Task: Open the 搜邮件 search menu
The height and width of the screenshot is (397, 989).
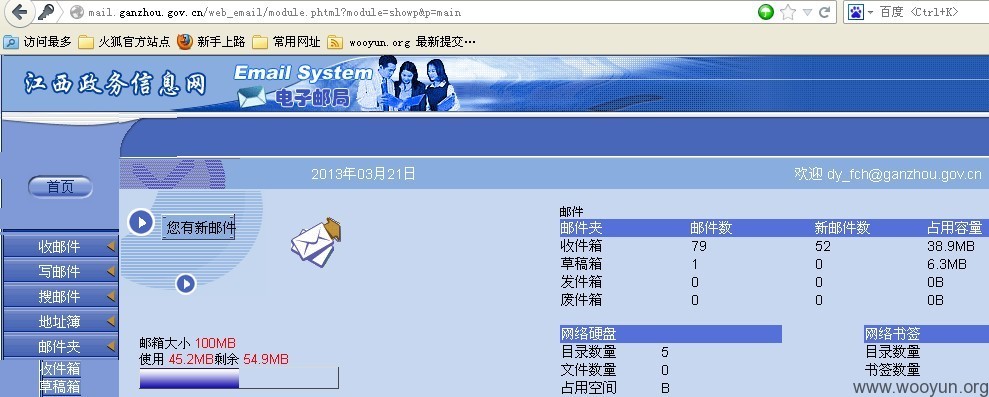Action: (60, 296)
